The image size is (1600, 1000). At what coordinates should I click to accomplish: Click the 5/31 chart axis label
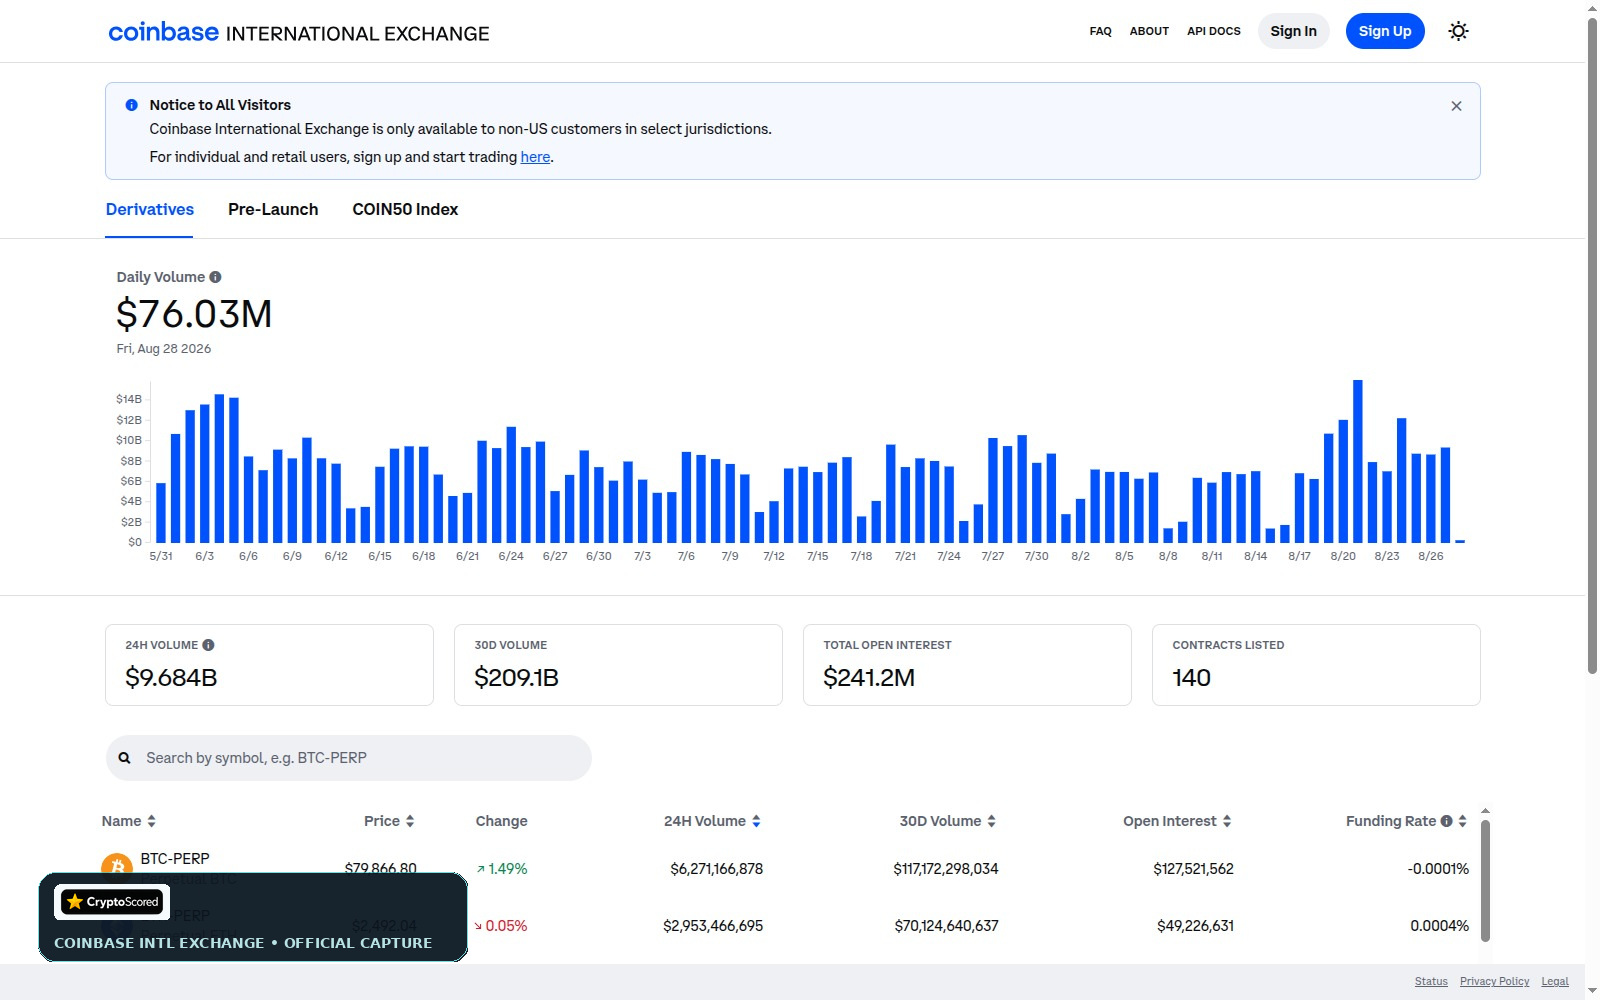pyautogui.click(x=161, y=556)
